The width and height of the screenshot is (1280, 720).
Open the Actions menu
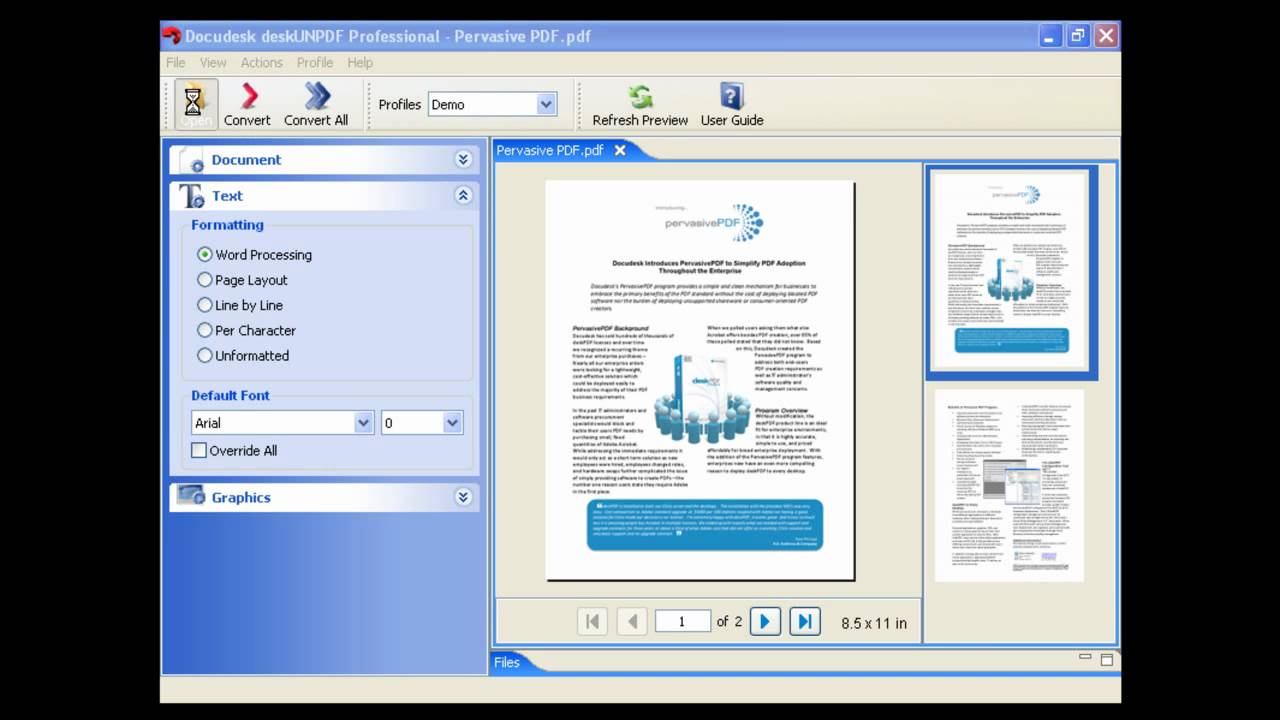click(x=261, y=62)
